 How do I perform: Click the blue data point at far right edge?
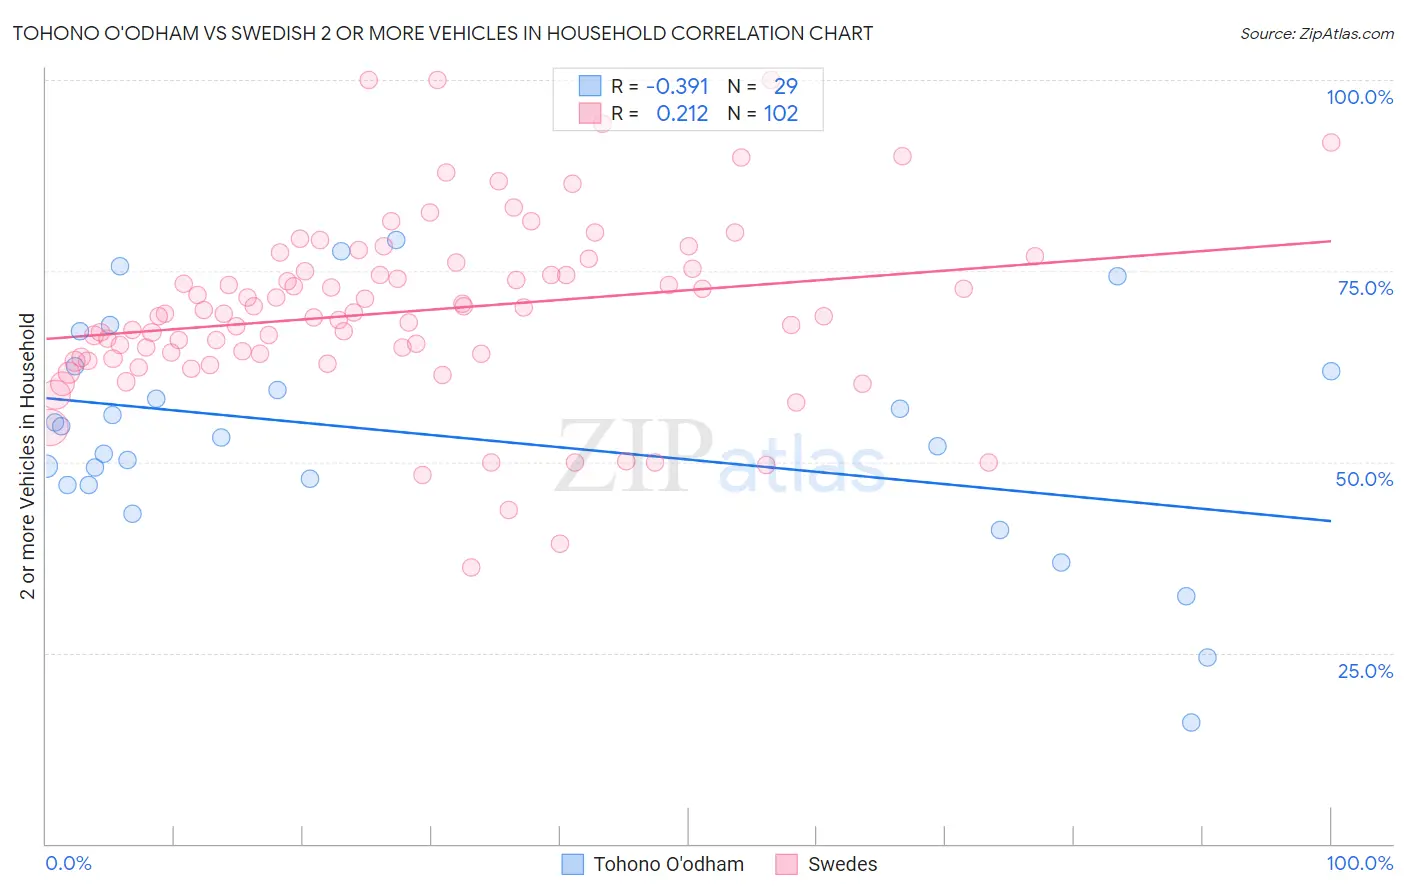tap(1331, 371)
